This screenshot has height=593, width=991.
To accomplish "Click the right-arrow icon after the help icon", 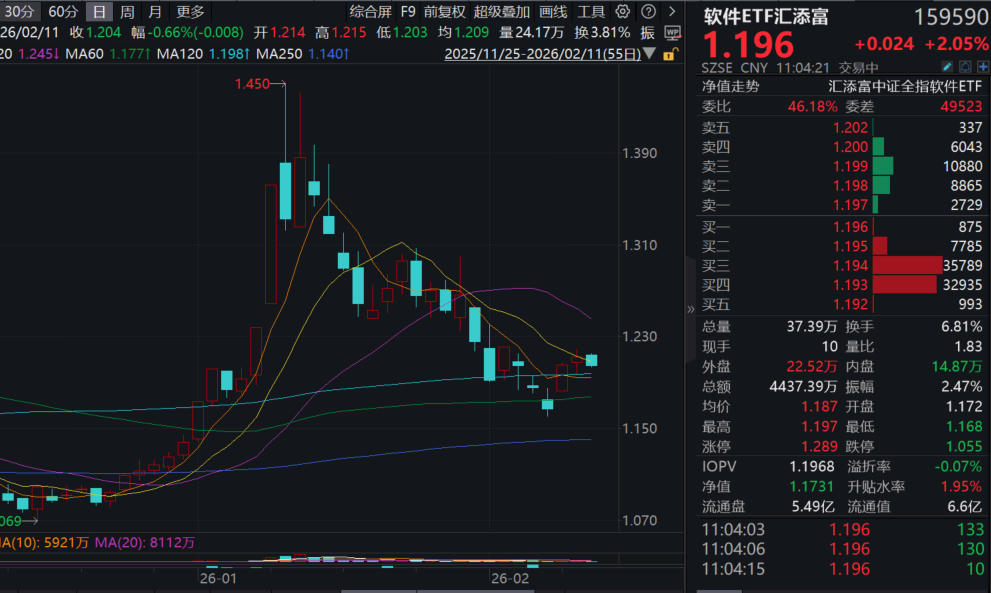I will pos(672,12).
